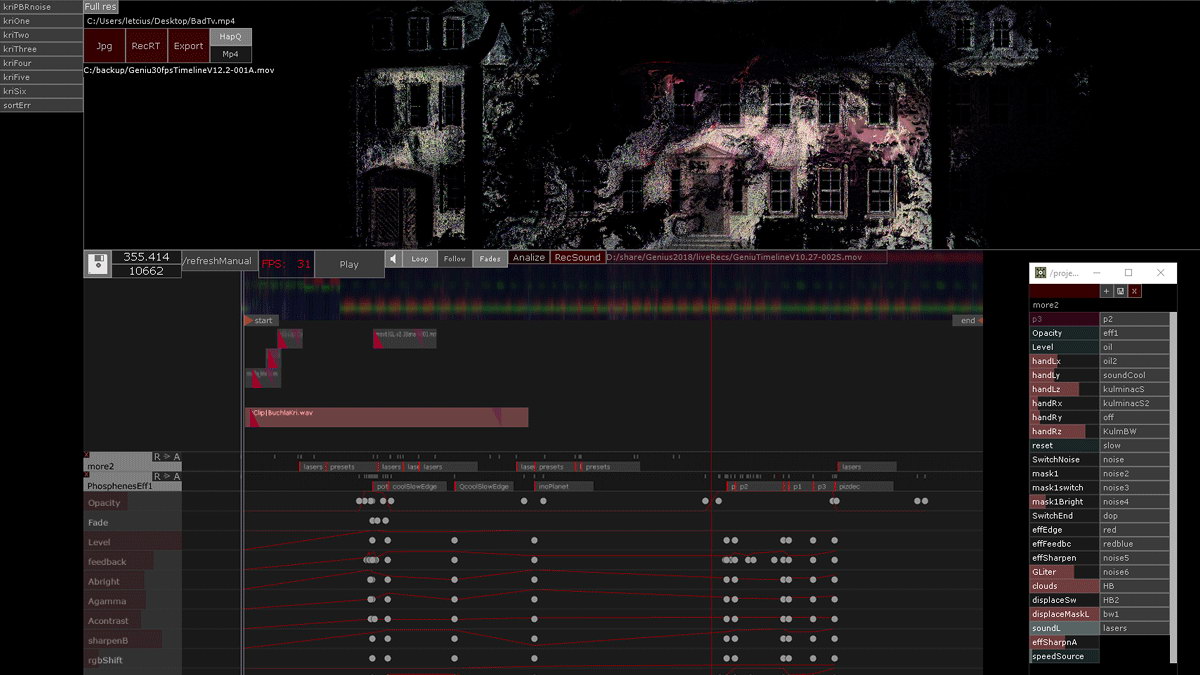This screenshot has height=675, width=1200.
Task: Select the kulminacS2 preset
Action: [1134, 403]
